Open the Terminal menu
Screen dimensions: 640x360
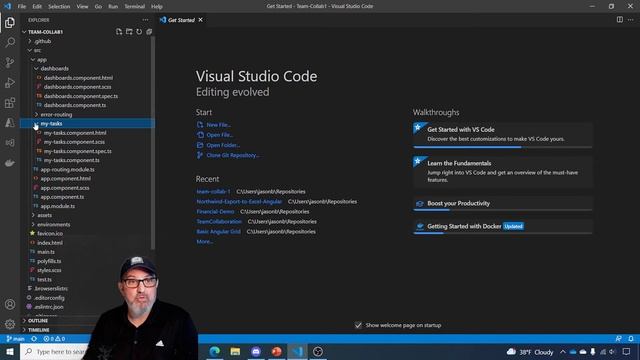click(135, 7)
